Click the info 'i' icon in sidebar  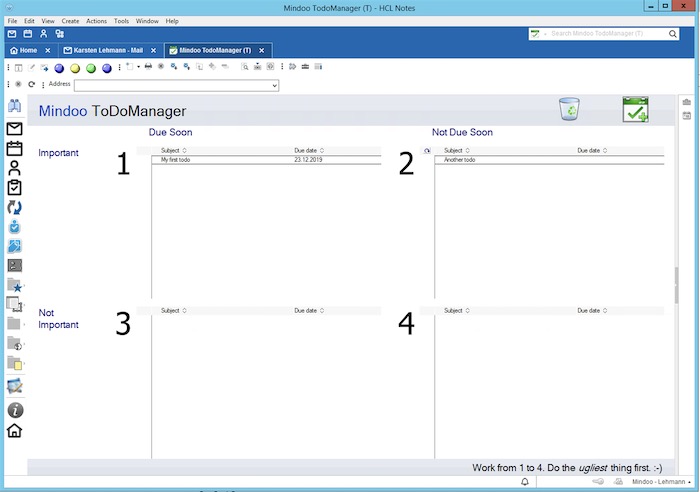click(15, 410)
